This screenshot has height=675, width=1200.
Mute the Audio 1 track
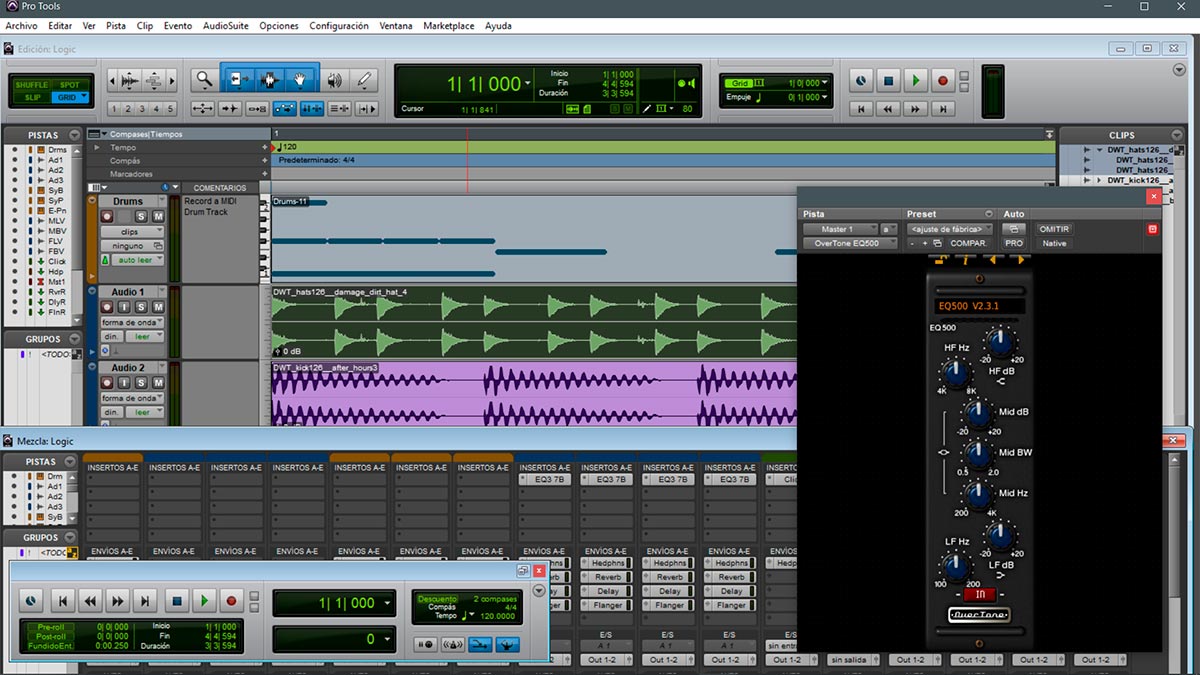pyautogui.click(x=158, y=307)
